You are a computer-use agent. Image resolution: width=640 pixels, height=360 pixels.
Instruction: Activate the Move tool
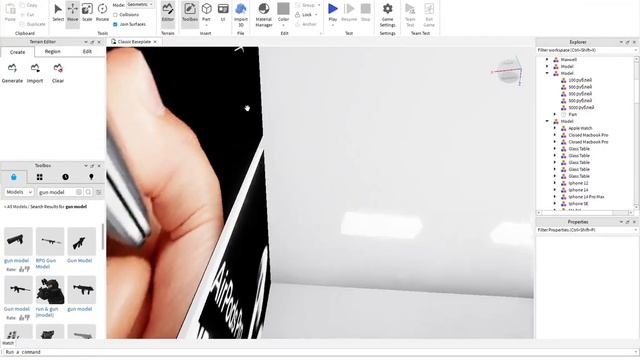[73, 13]
